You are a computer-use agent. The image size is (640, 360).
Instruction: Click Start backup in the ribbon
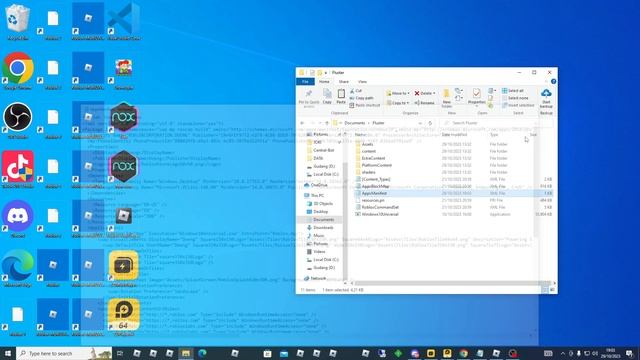coord(546,99)
